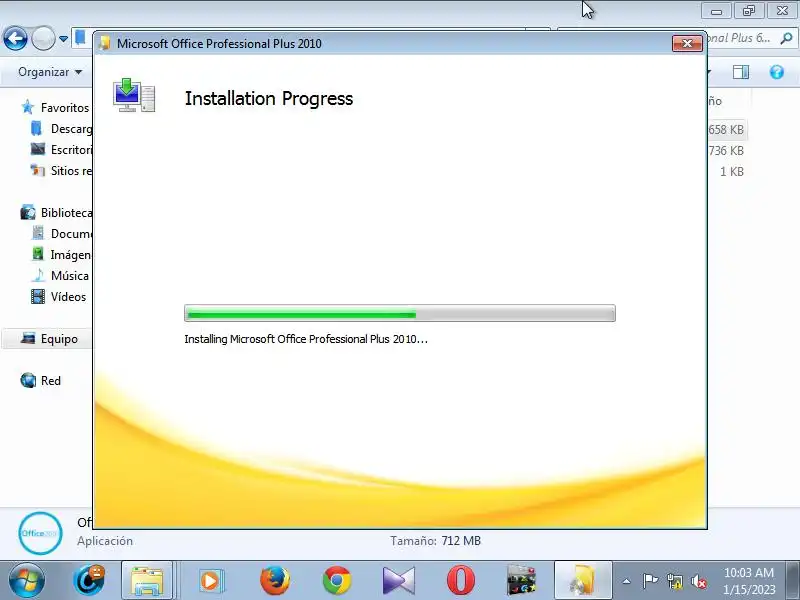Close the Office 2010 installer dialog

687,43
